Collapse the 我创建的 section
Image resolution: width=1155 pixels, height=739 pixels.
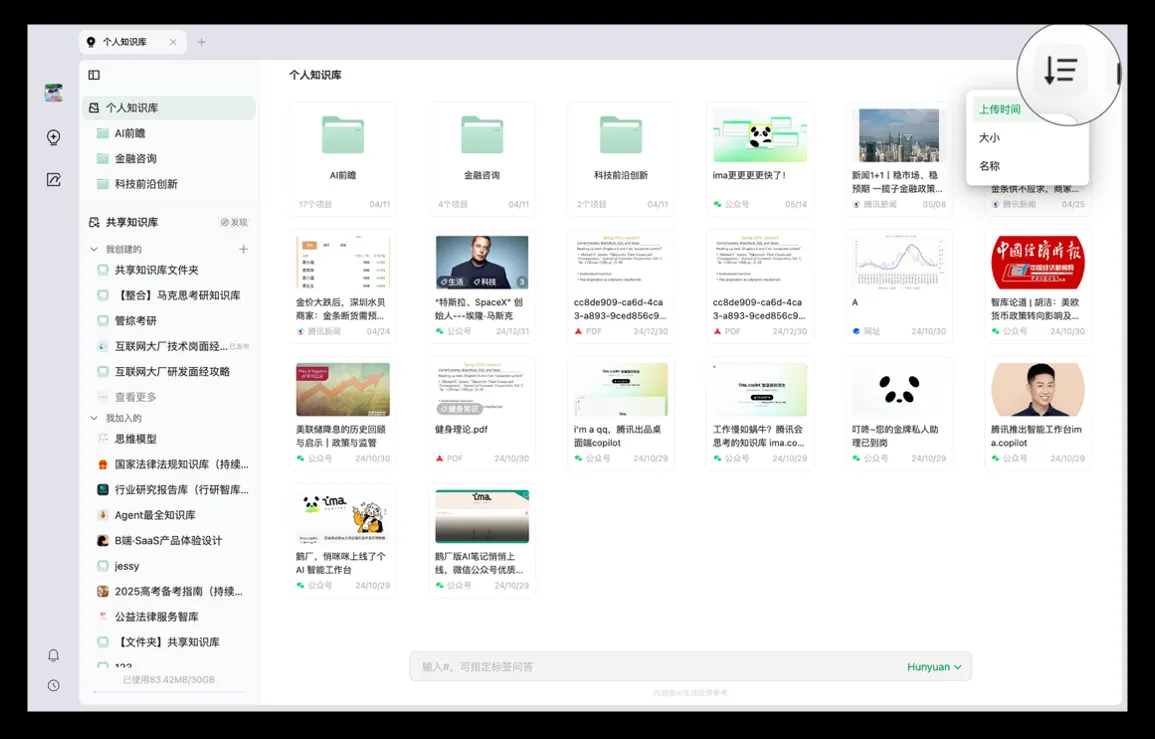click(95, 249)
